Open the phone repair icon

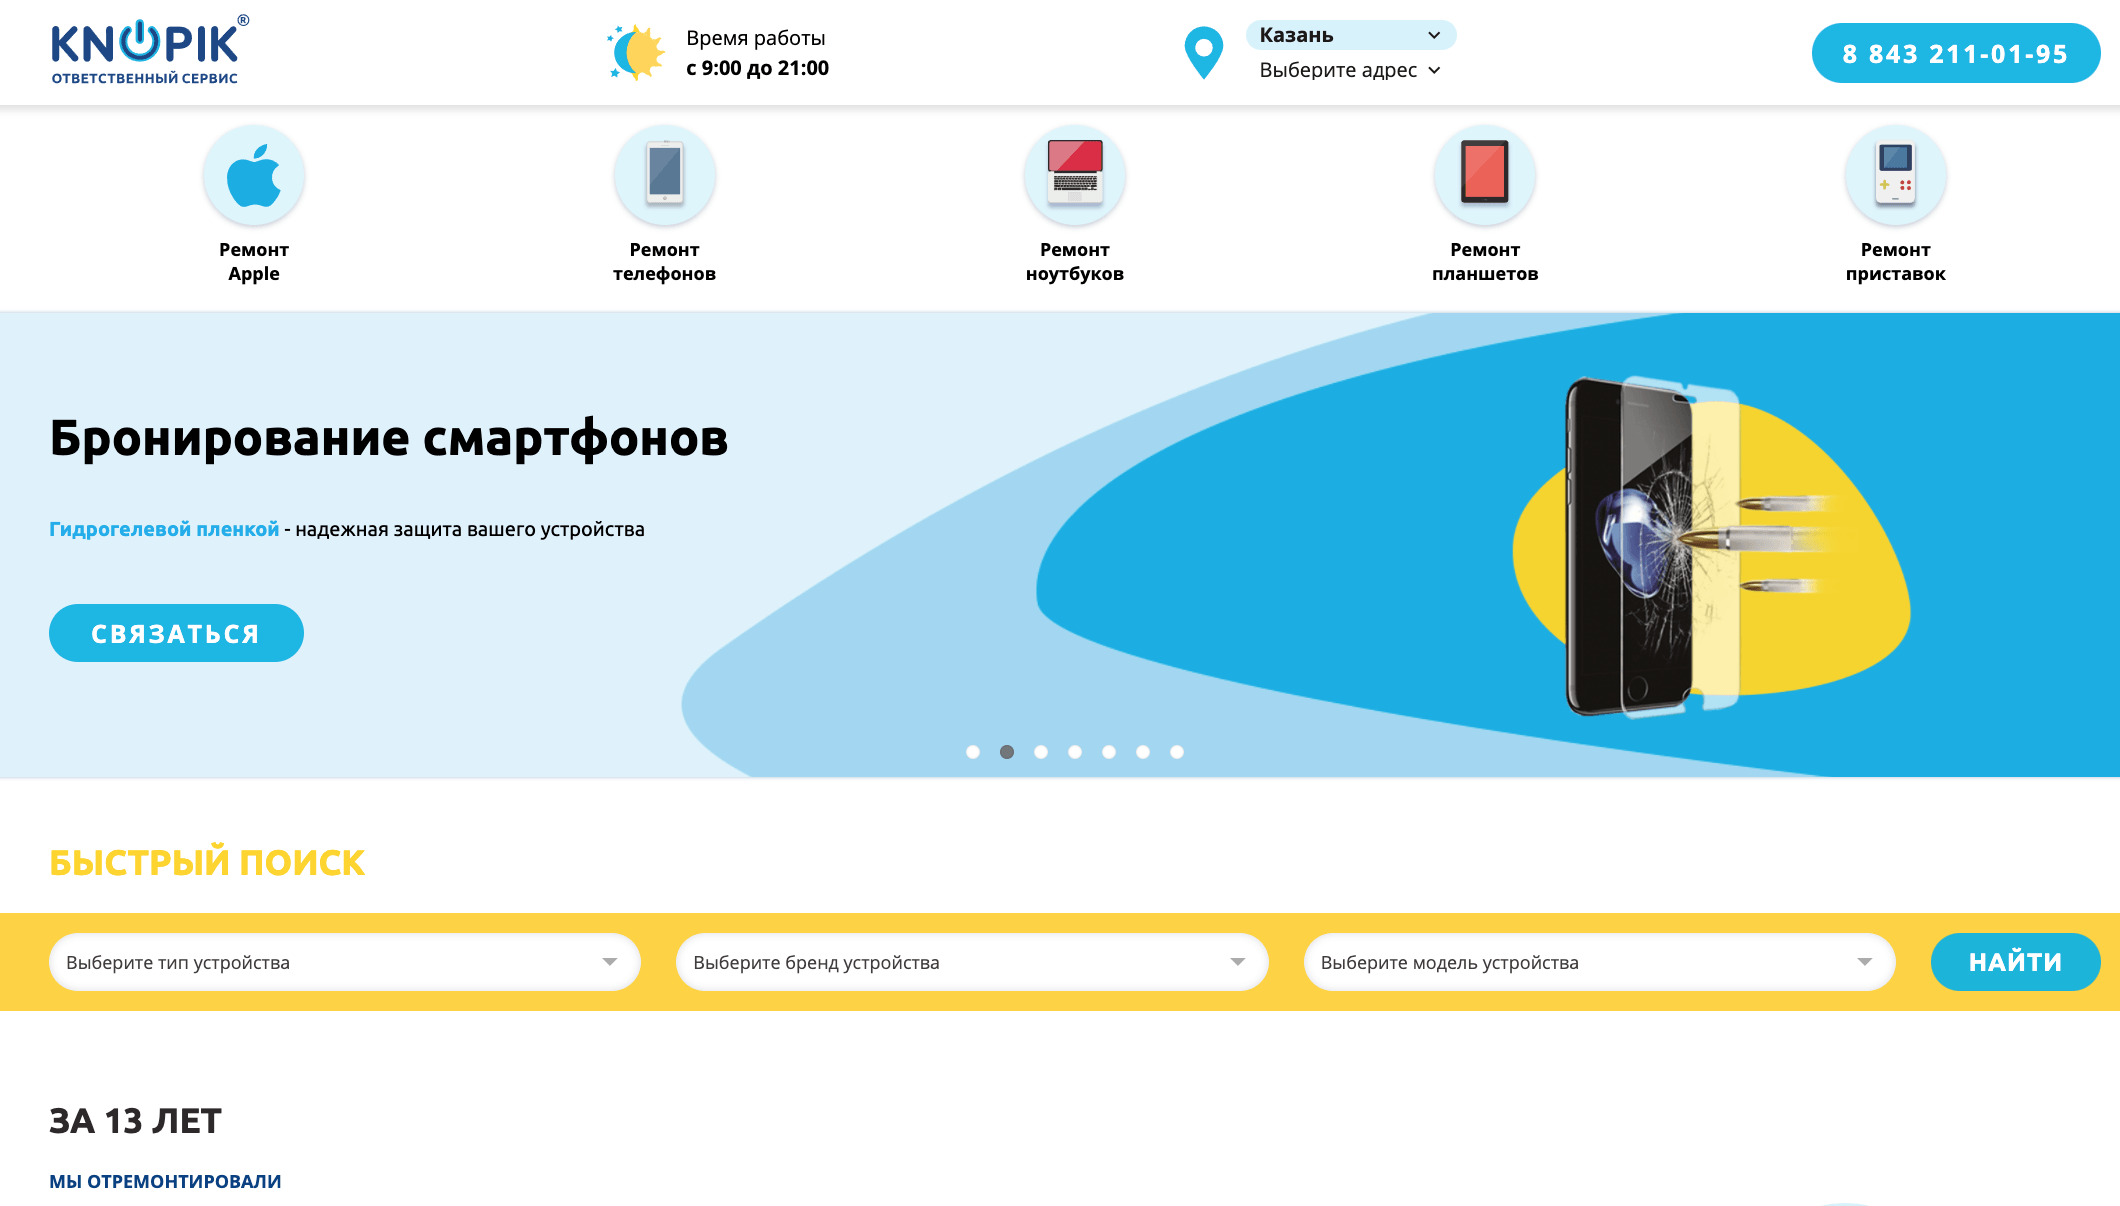tap(664, 175)
